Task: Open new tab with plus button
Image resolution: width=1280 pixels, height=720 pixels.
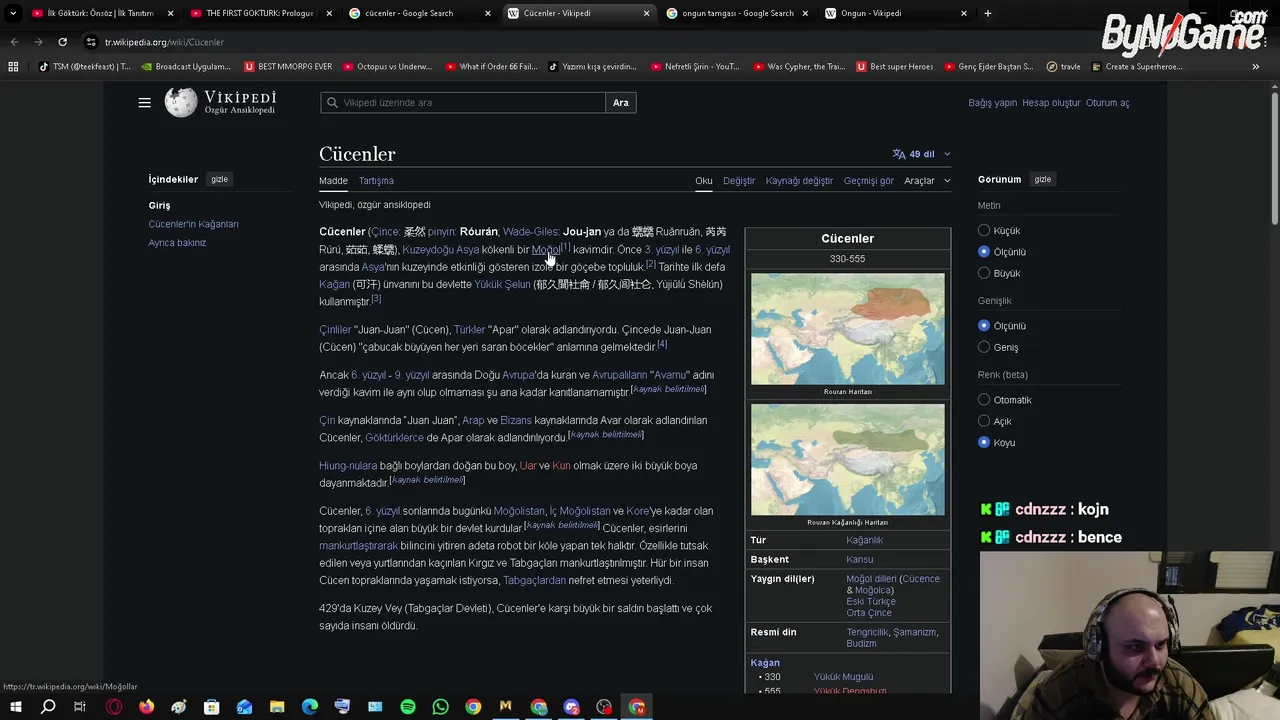Action: pos(988,13)
